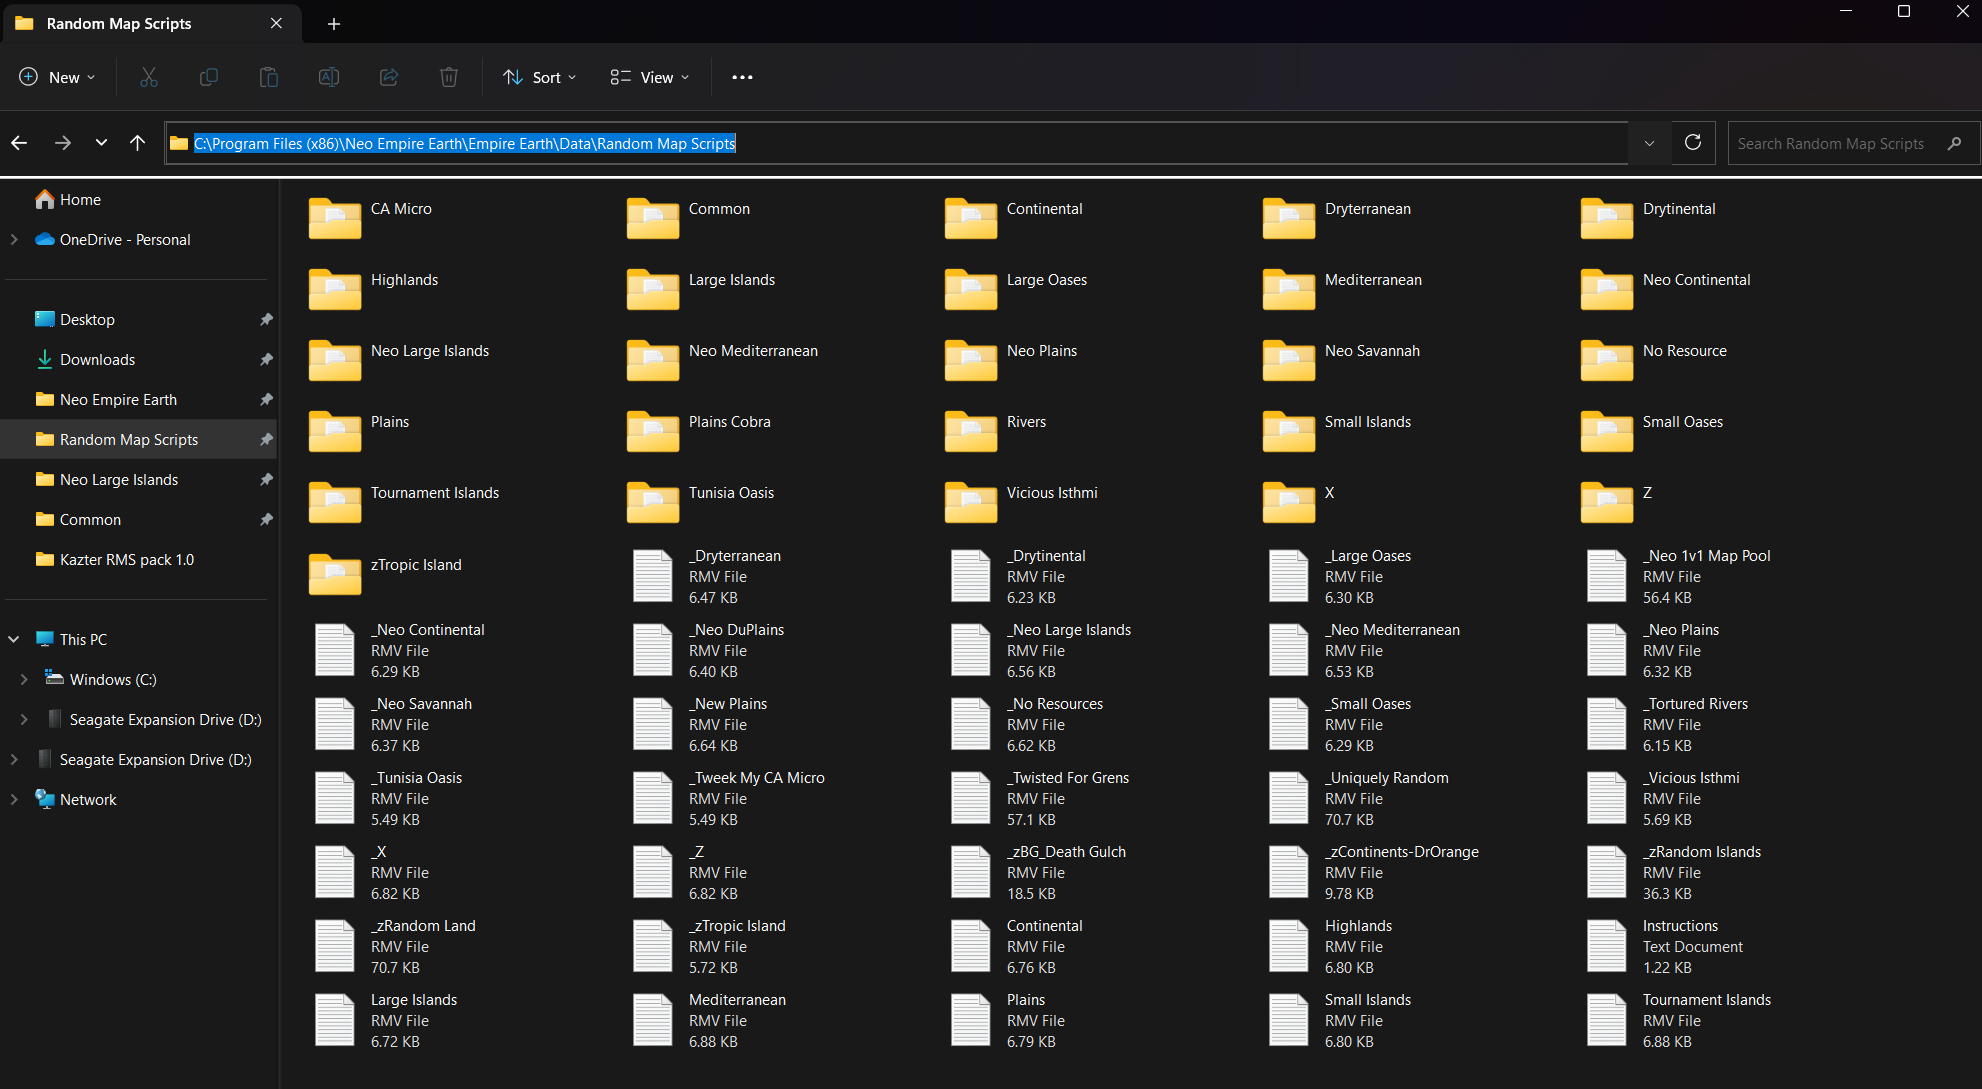Refresh the current folder view
1982x1089 pixels.
point(1693,143)
